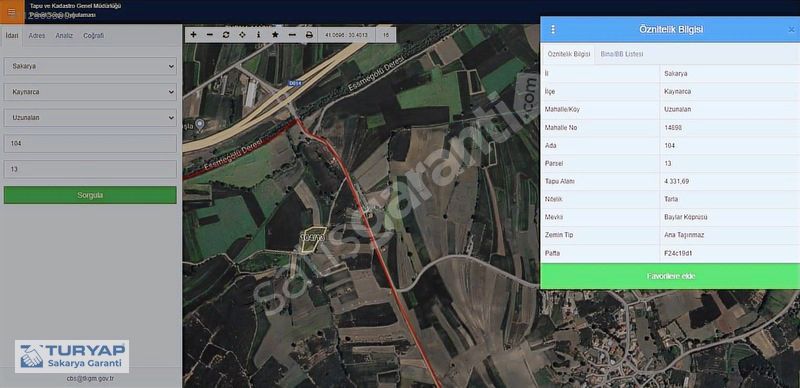Click the refresh map icon

coord(226,35)
